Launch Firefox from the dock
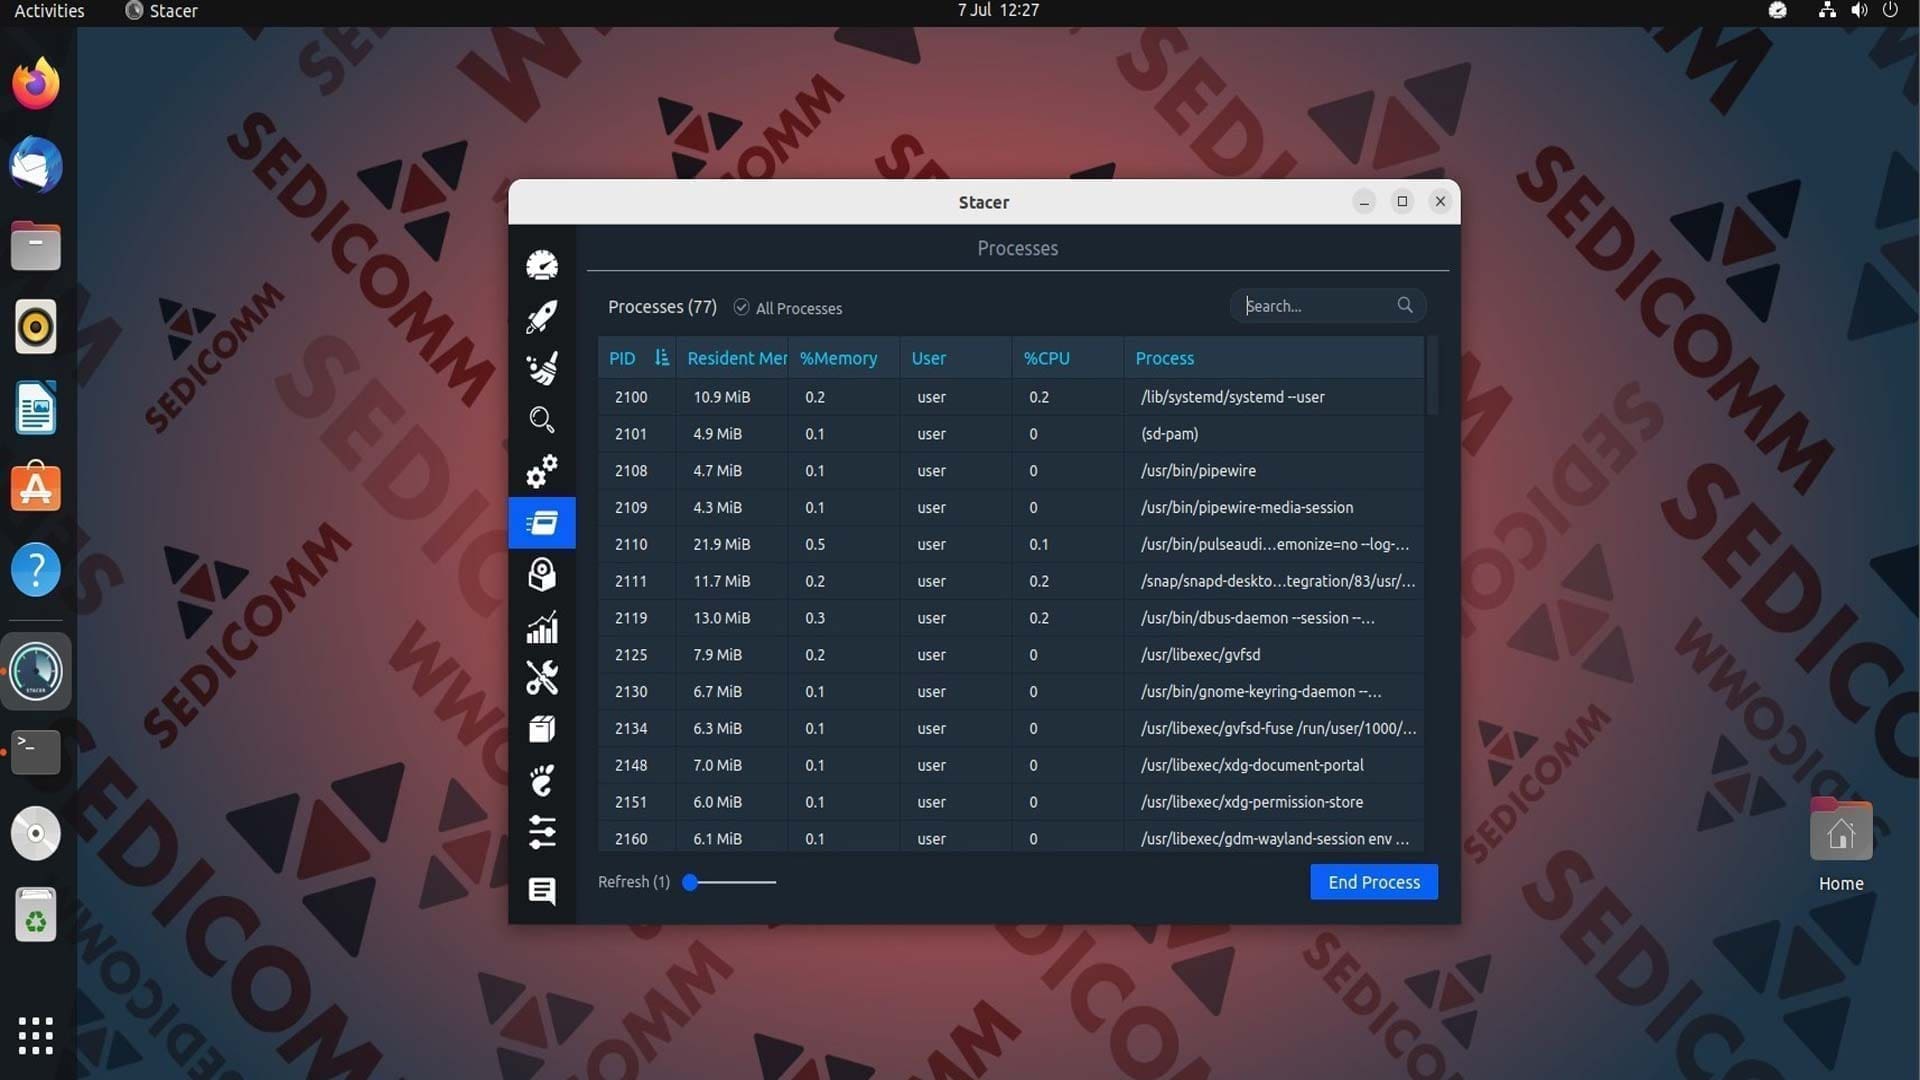Image resolution: width=1920 pixels, height=1080 pixels. tap(36, 83)
